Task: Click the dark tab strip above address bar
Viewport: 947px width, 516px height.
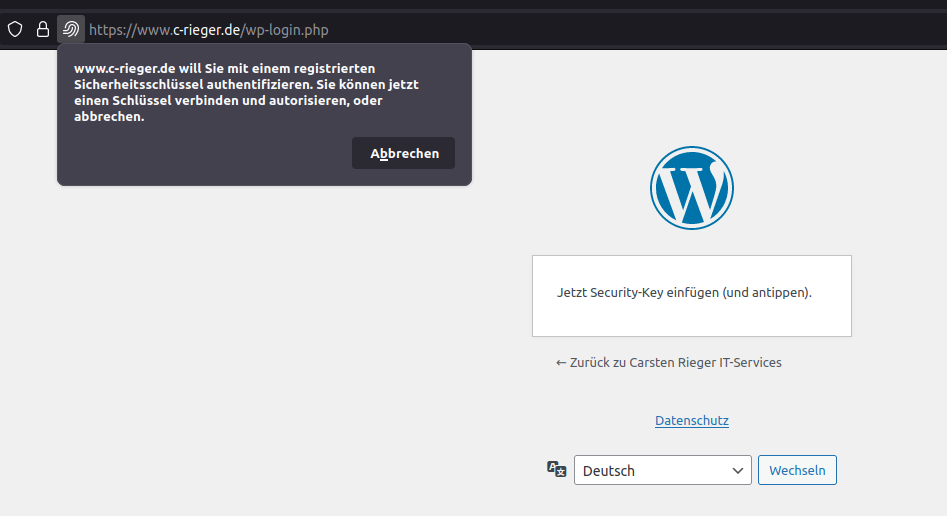Action: tap(474, 4)
